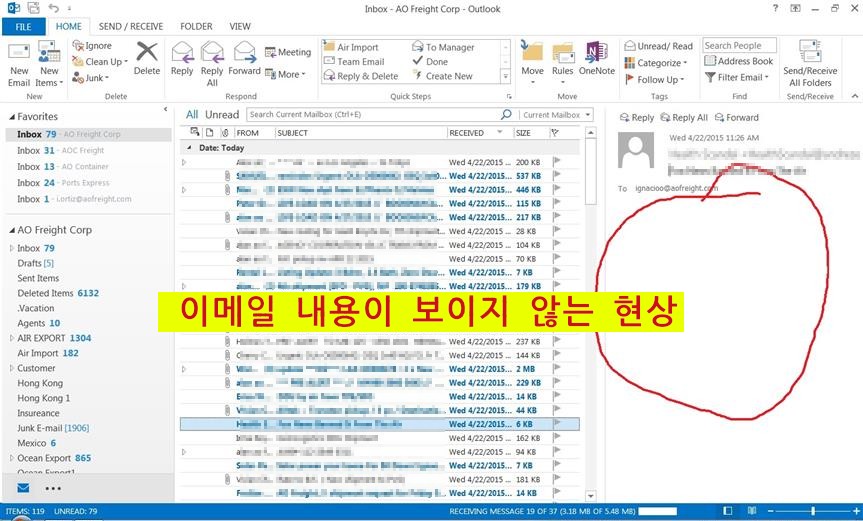Run the To Manager quick step
This screenshot has width=863, height=521.
tap(443, 47)
